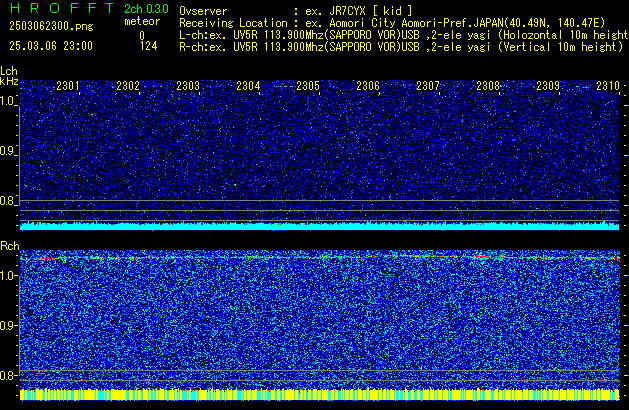The image size is (629, 410).
Task: Click the meteor label
Action: click(x=142, y=21)
